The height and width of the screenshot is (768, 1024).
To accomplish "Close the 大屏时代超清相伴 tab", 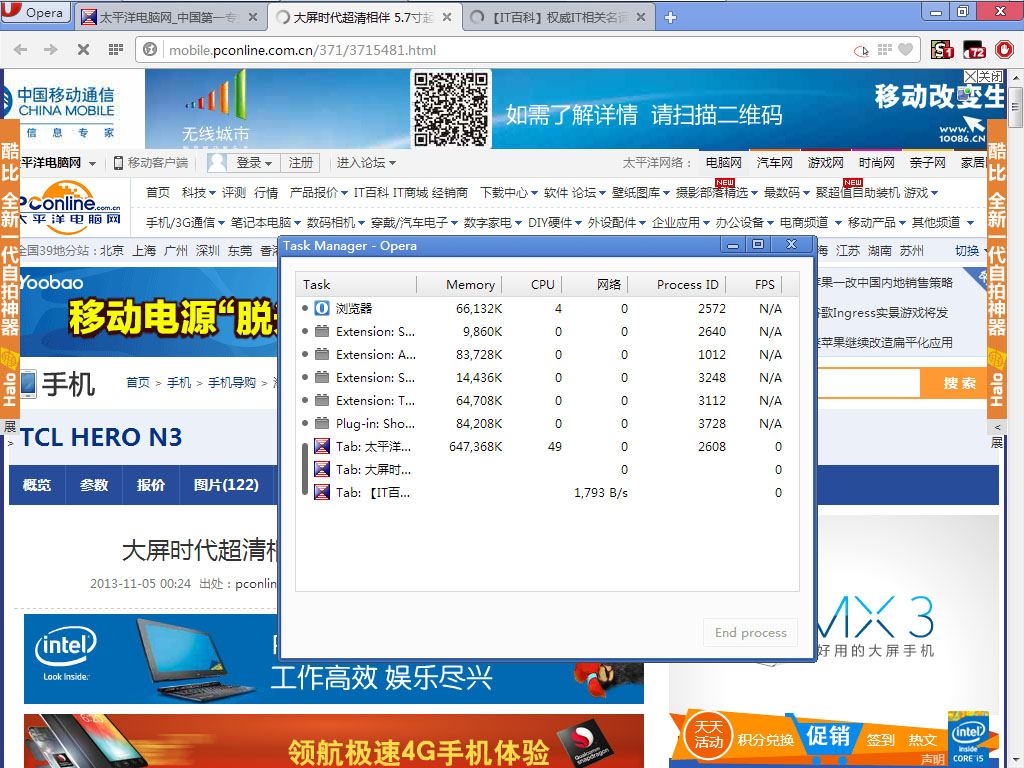I will [x=447, y=18].
